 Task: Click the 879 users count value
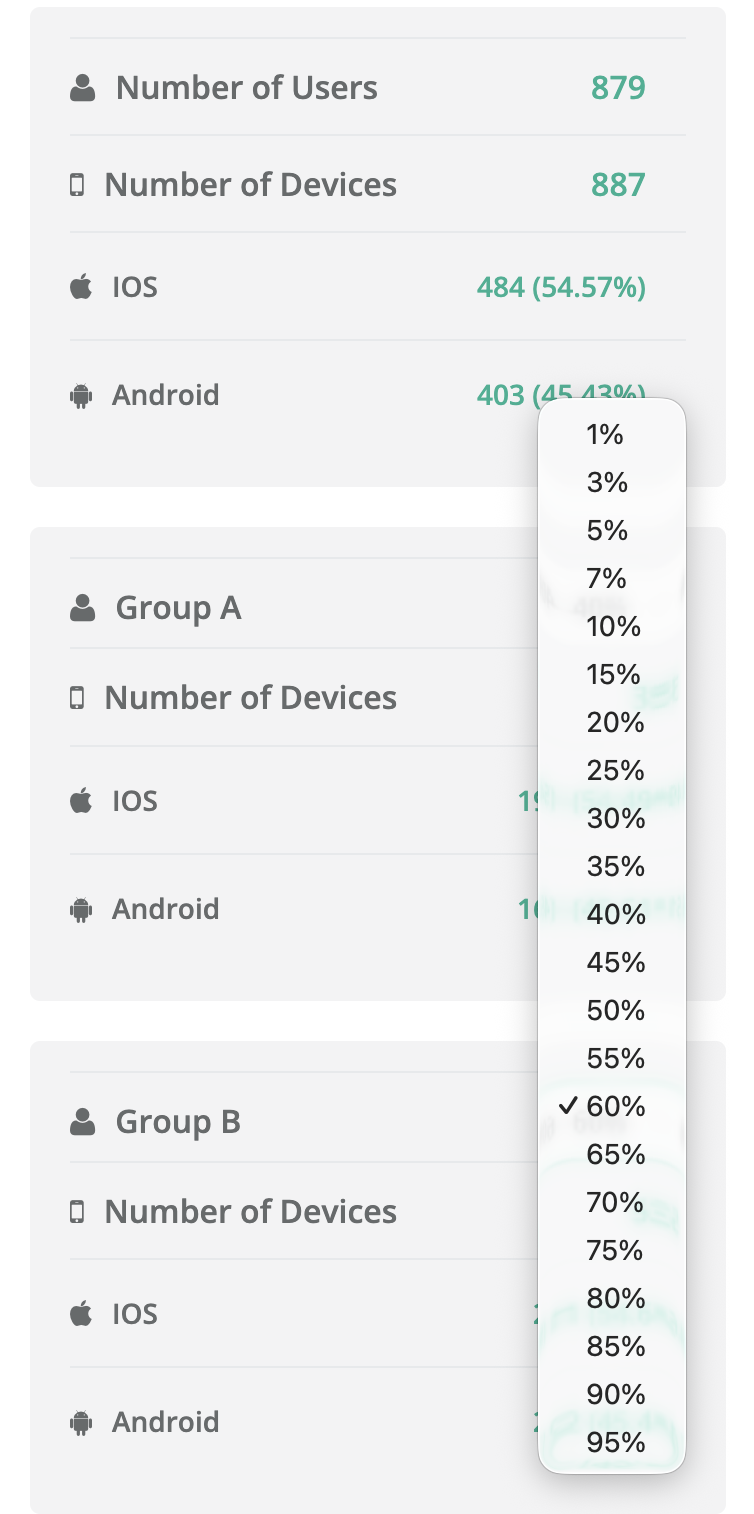618,88
